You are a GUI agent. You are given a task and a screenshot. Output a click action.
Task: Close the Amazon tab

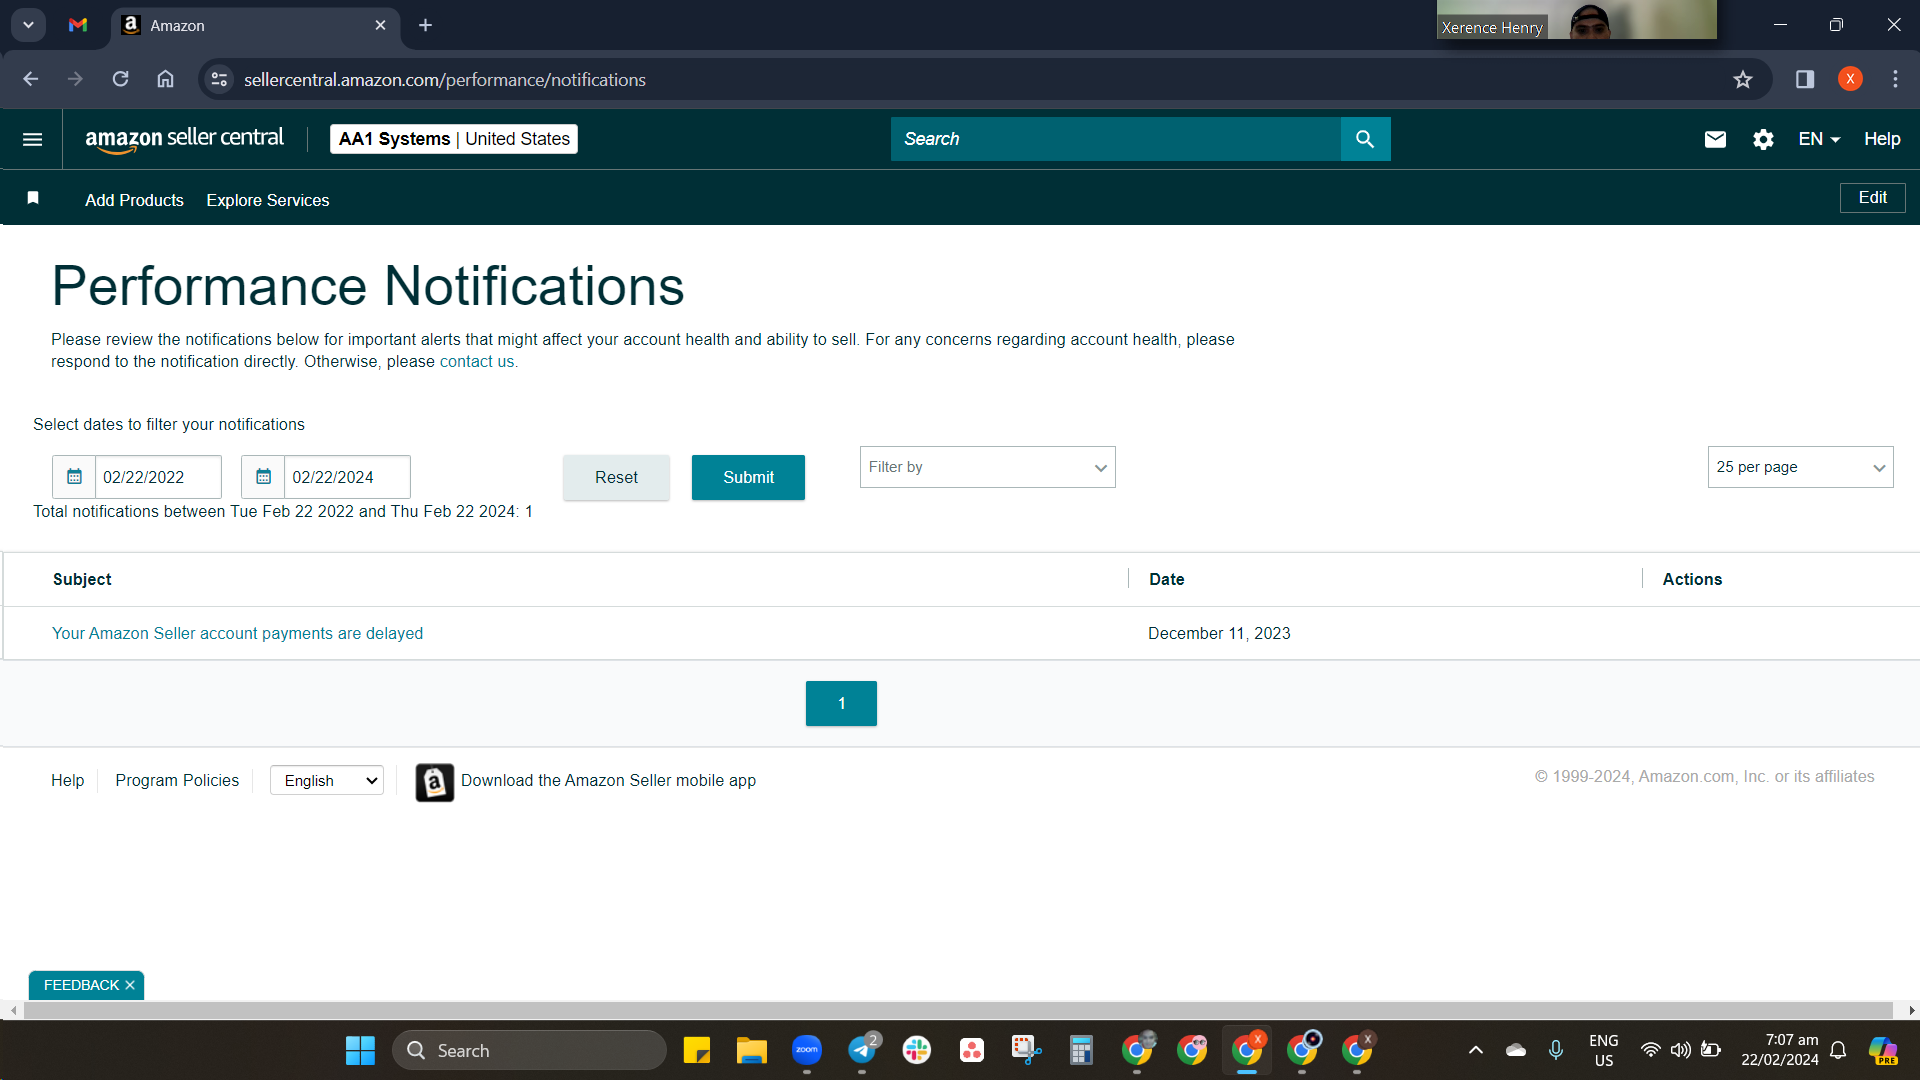click(x=380, y=25)
